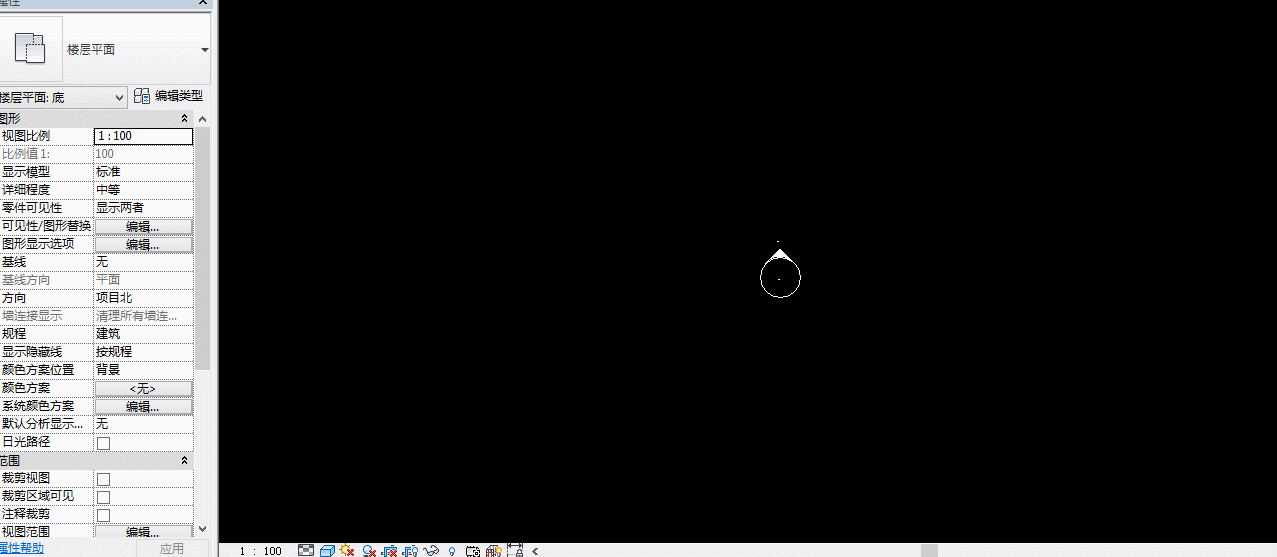Viewport: 1277px width, 557px height.
Task: Toggle the analytical model display icon
Action: tap(493, 551)
